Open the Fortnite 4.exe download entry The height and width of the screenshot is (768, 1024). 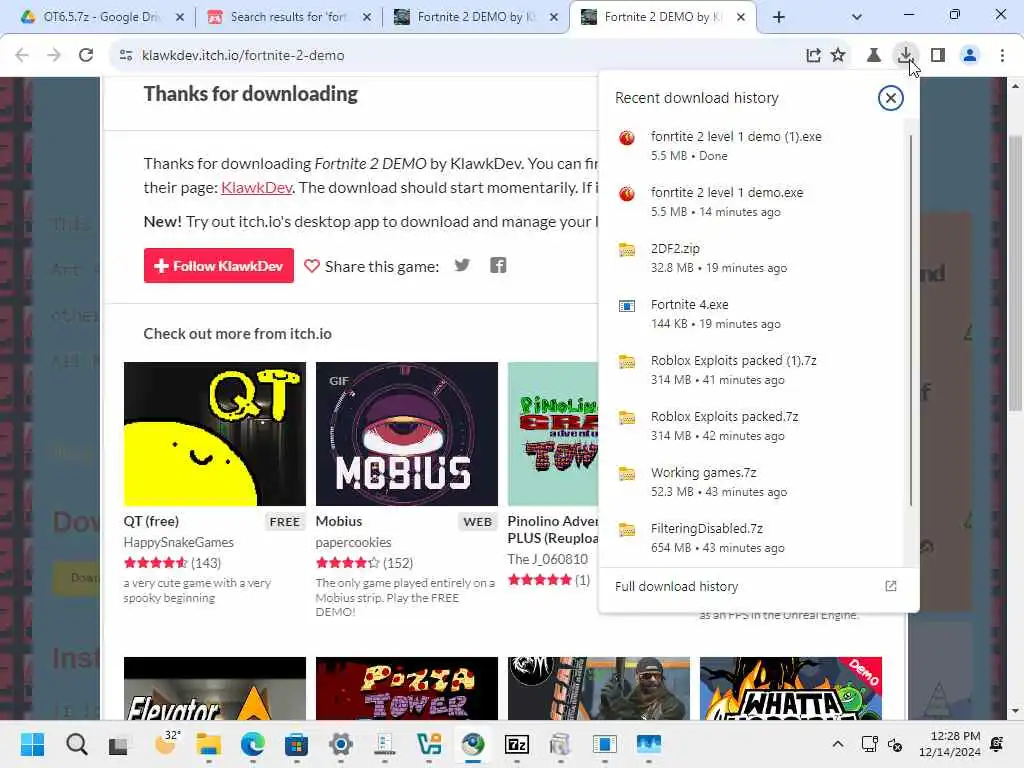coord(754,314)
